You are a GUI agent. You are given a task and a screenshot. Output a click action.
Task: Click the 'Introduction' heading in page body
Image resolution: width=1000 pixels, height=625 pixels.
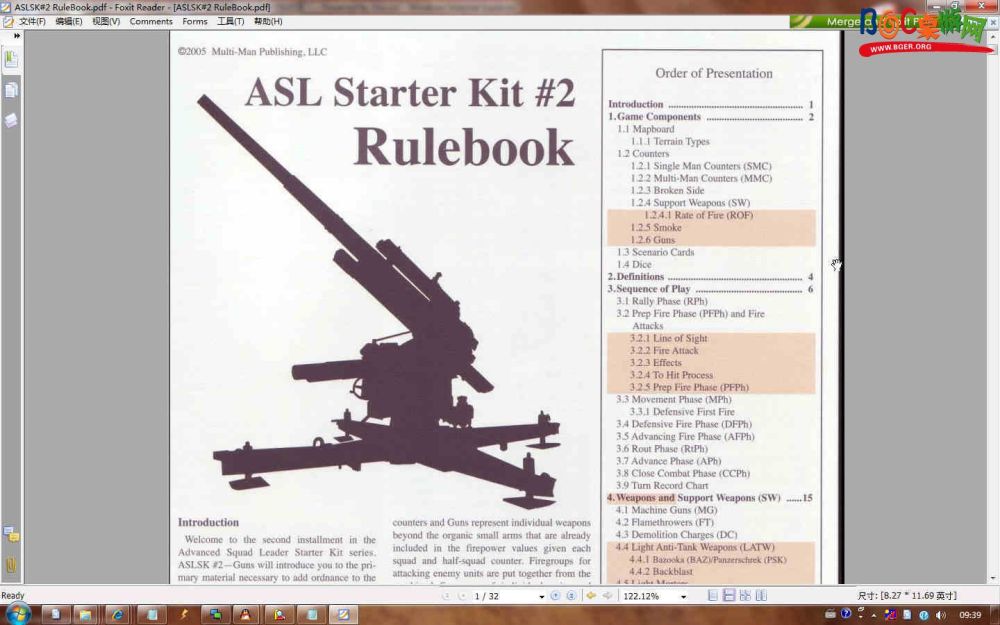pos(209,522)
